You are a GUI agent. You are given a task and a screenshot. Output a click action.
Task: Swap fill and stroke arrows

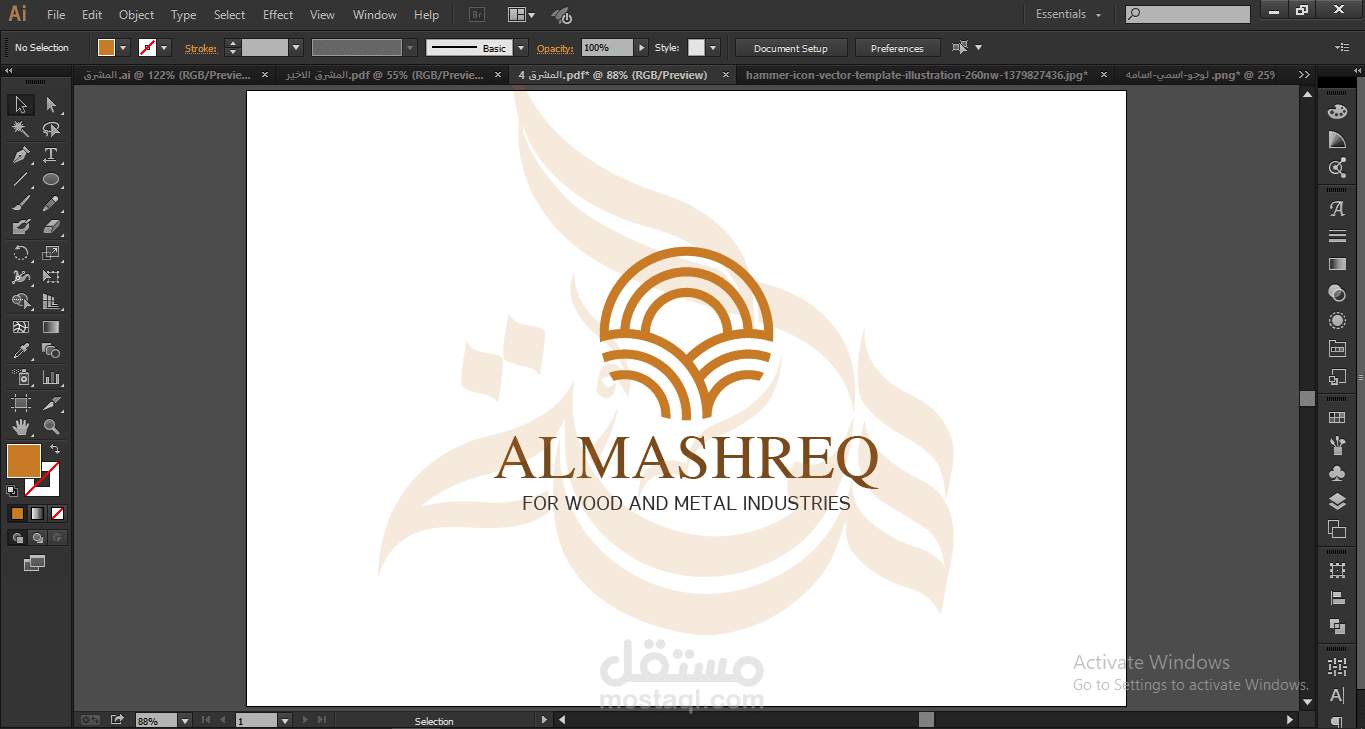(55, 449)
